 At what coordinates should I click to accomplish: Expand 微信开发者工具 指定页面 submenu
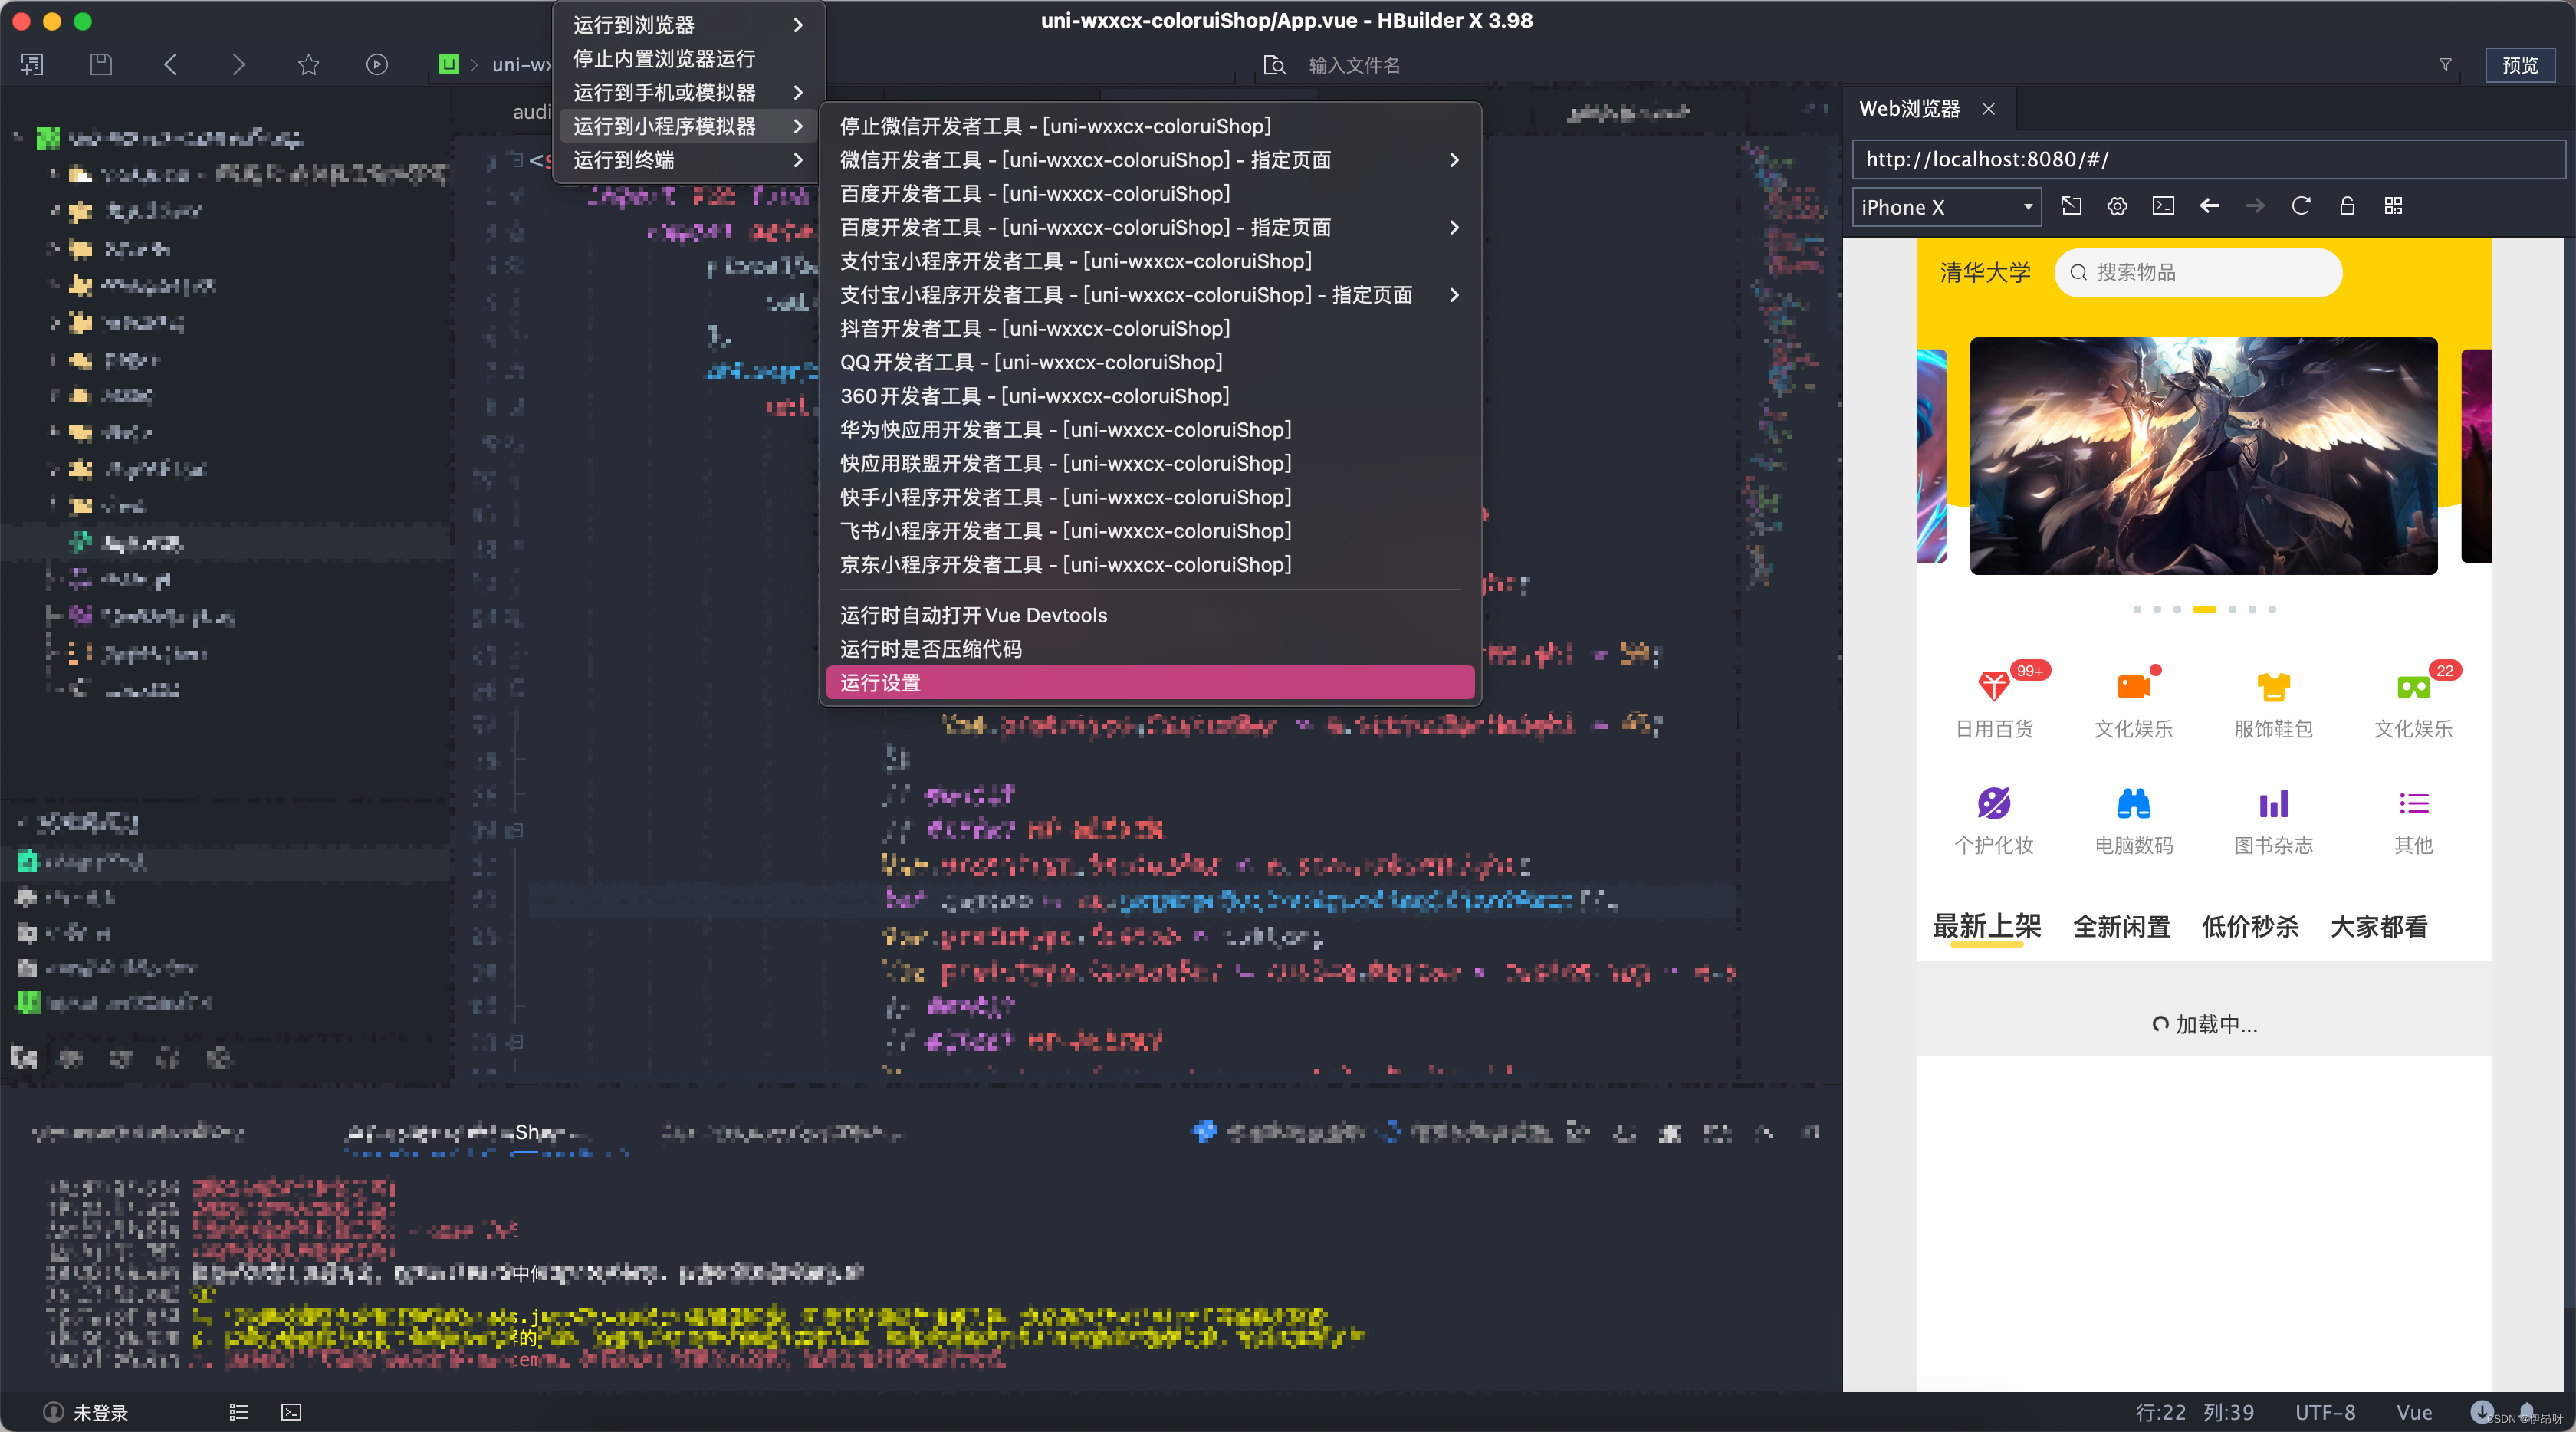(1150, 160)
